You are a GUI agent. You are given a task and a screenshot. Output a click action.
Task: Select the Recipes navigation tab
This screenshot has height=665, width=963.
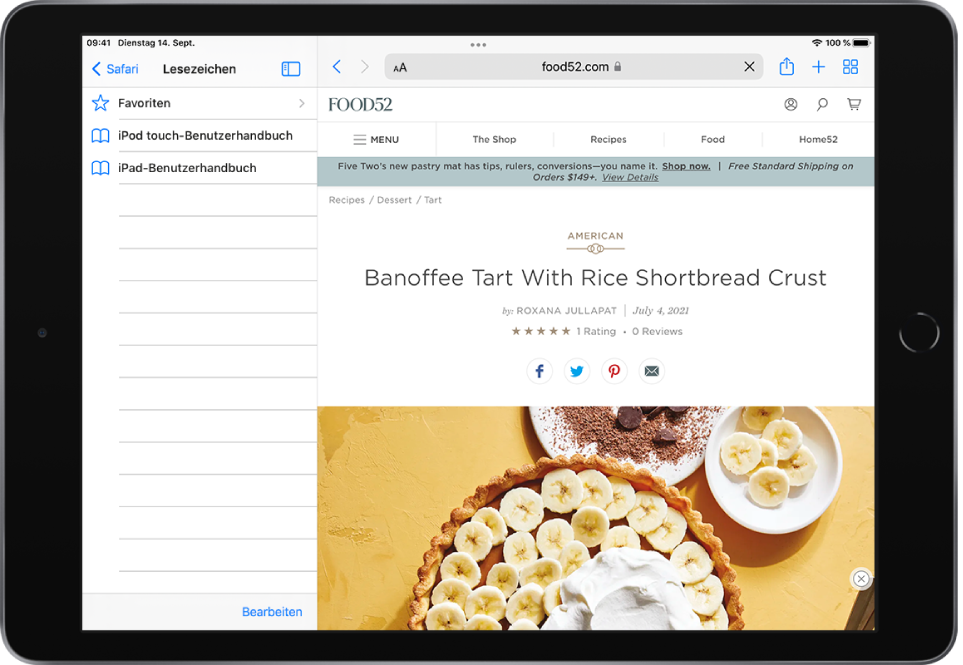point(608,140)
